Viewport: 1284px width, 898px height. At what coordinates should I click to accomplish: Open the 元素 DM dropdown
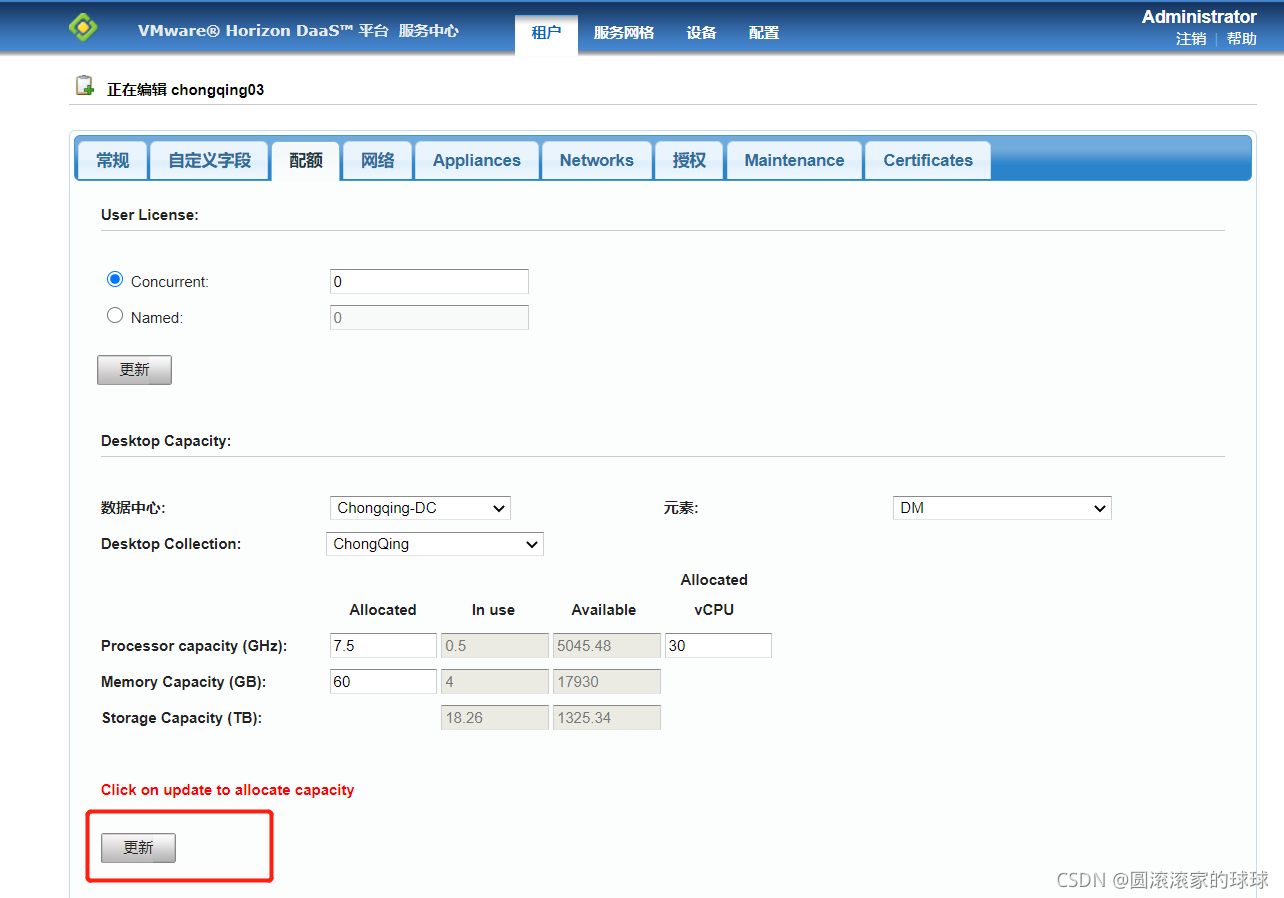tap(1002, 508)
